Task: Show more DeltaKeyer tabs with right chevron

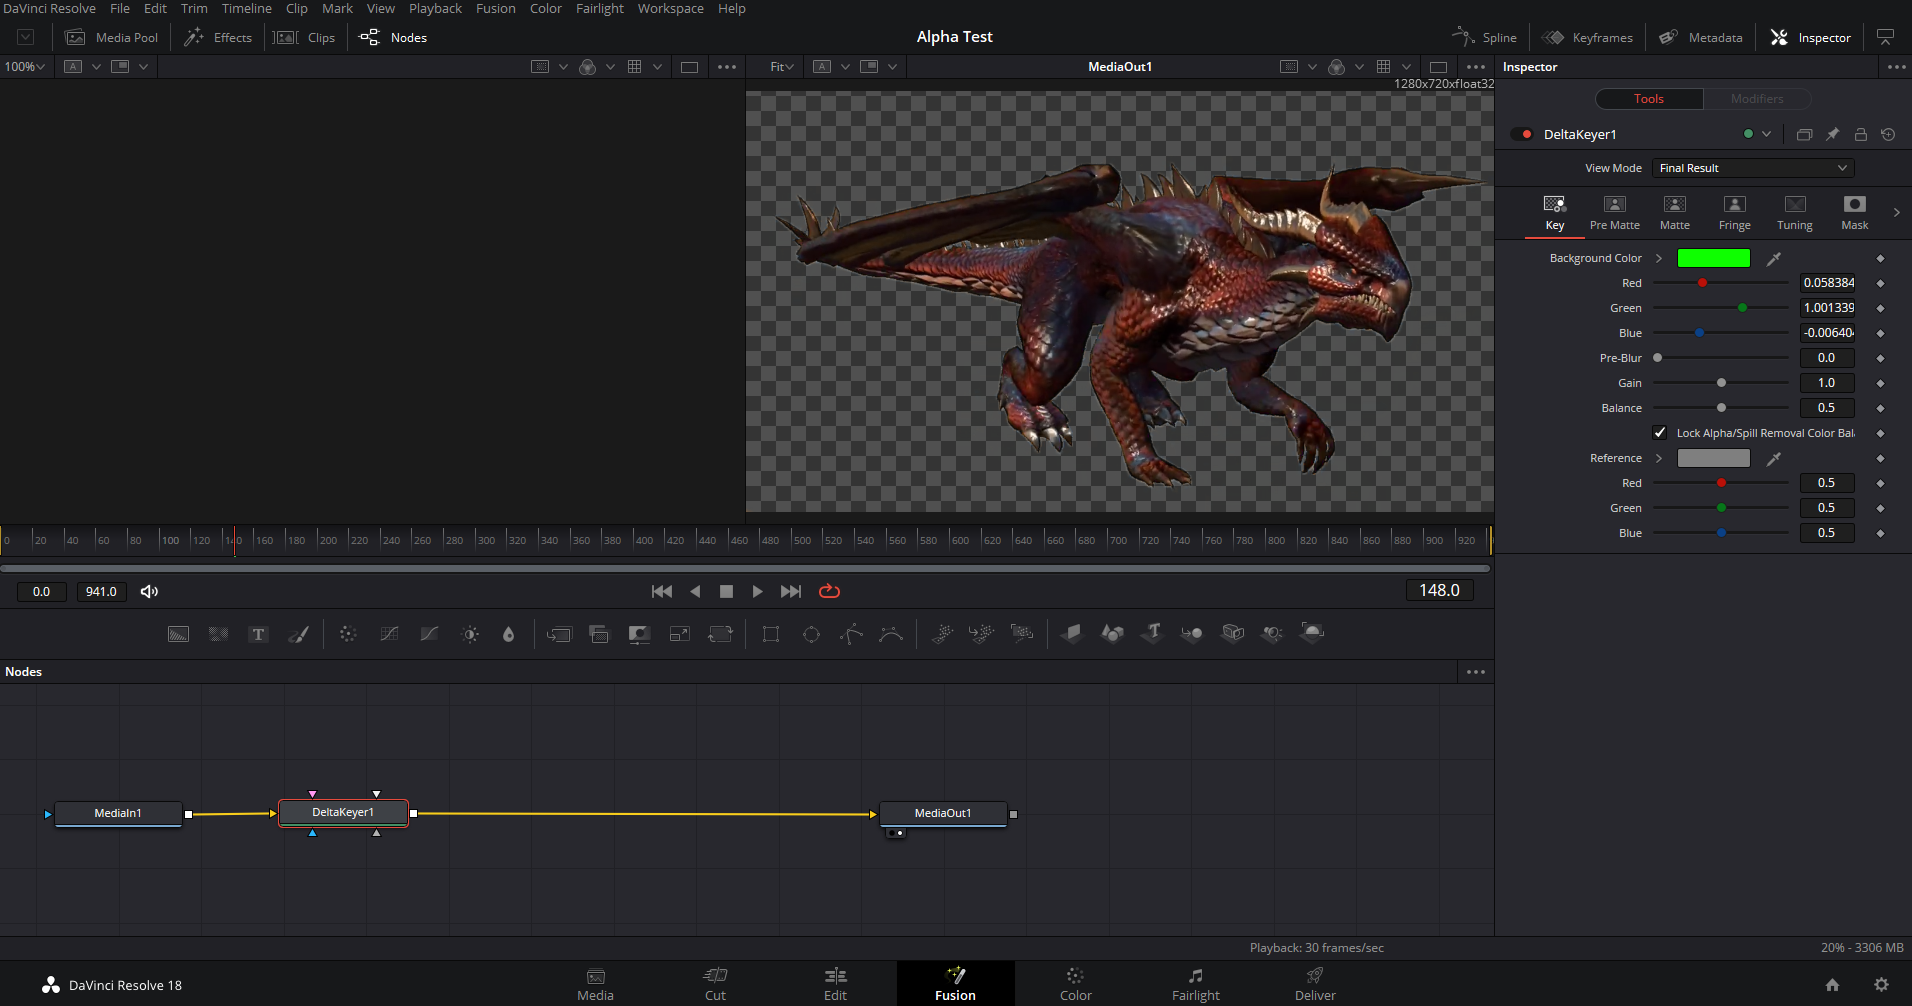Action: [x=1896, y=212]
